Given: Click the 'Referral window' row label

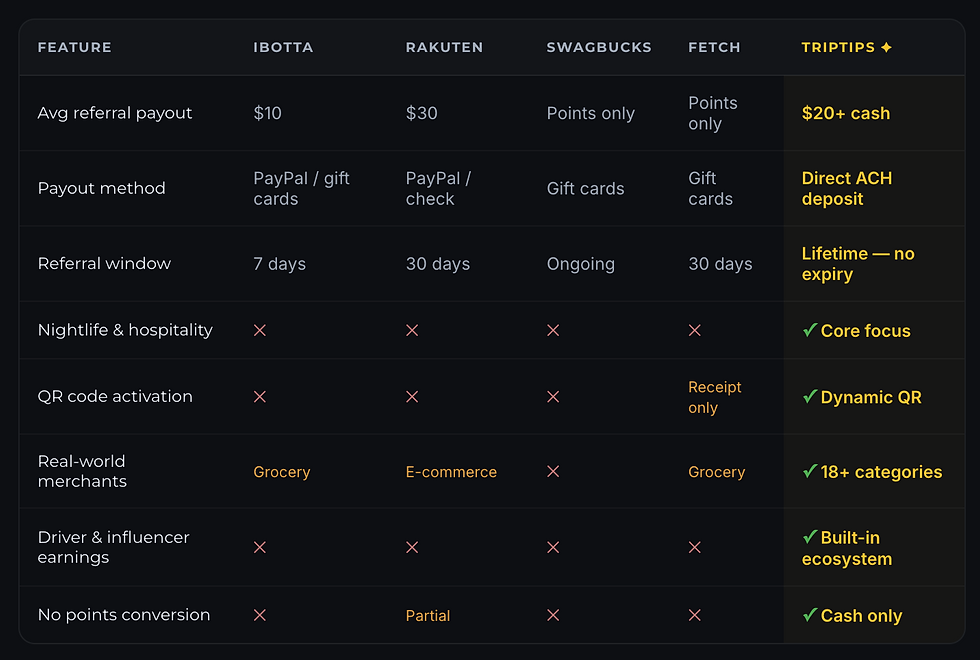Looking at the screenshot, I should (x=104, y=264).
